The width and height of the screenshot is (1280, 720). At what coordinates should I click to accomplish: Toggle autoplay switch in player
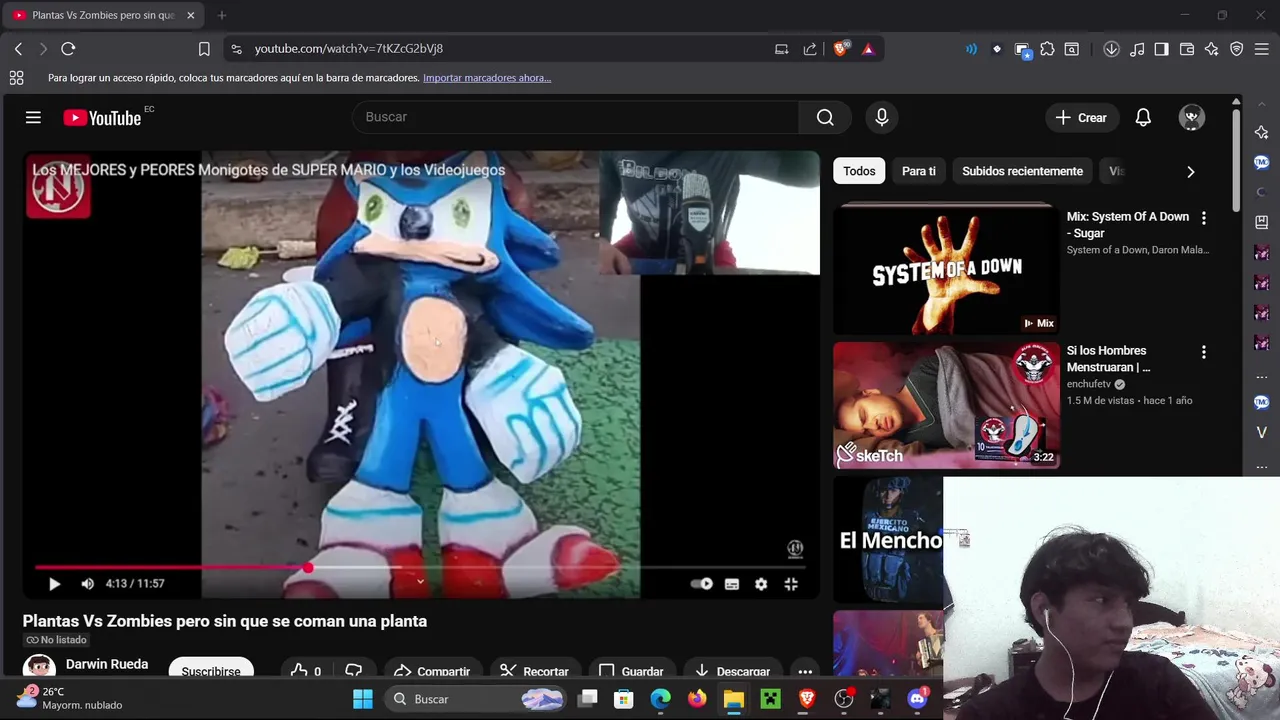pos(702,584)
